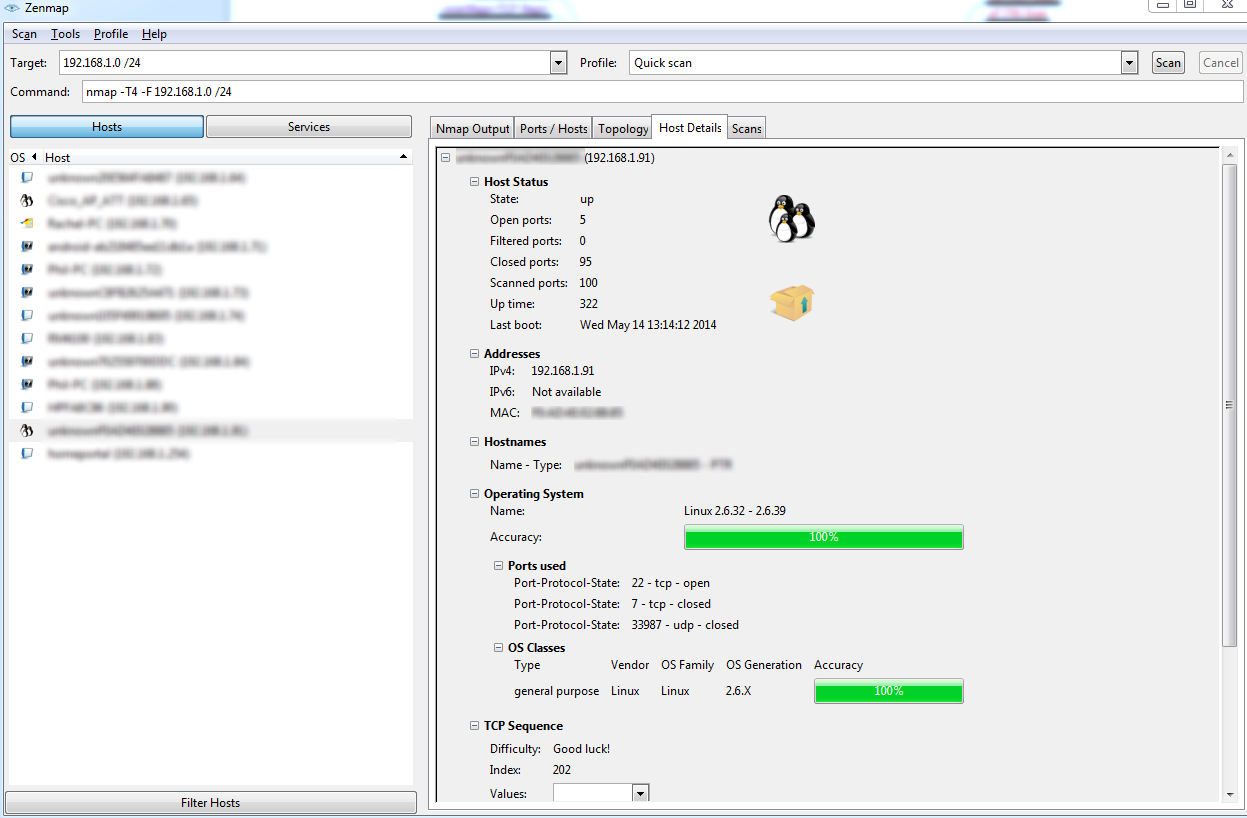Click the Host Details vertical scrollbar
This screenshot has height=818, width=1247.
pos(1229,405)
